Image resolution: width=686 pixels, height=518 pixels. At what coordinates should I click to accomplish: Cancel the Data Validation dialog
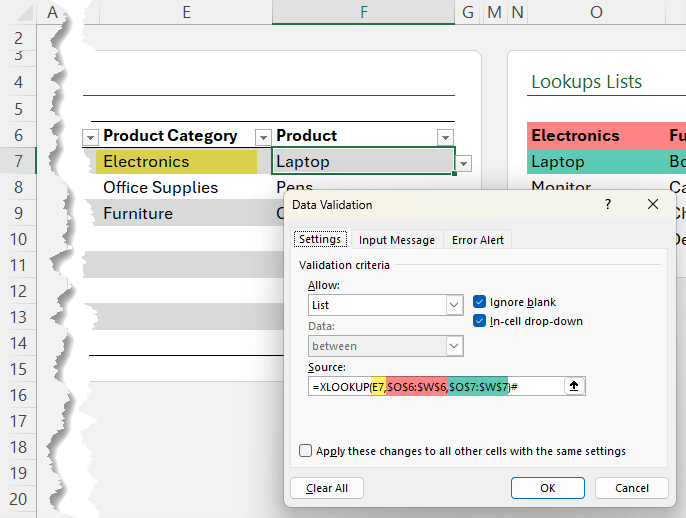tap(632, 488)
